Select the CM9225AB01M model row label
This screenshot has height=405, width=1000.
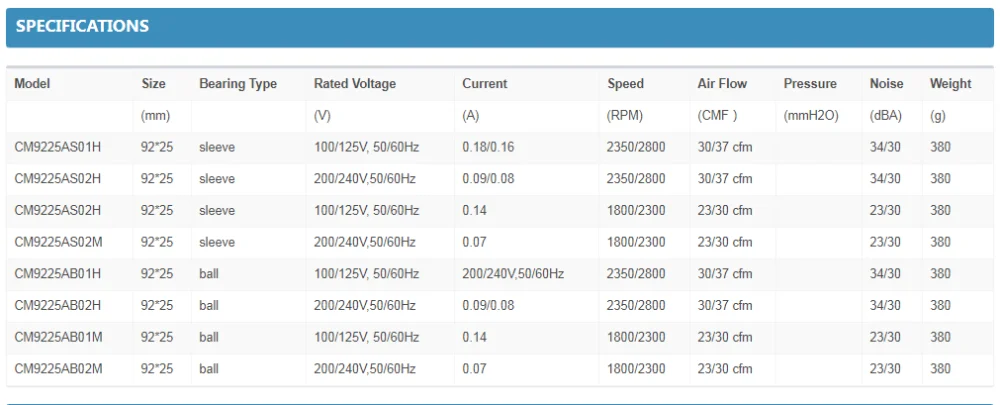[x=58, y=338]
